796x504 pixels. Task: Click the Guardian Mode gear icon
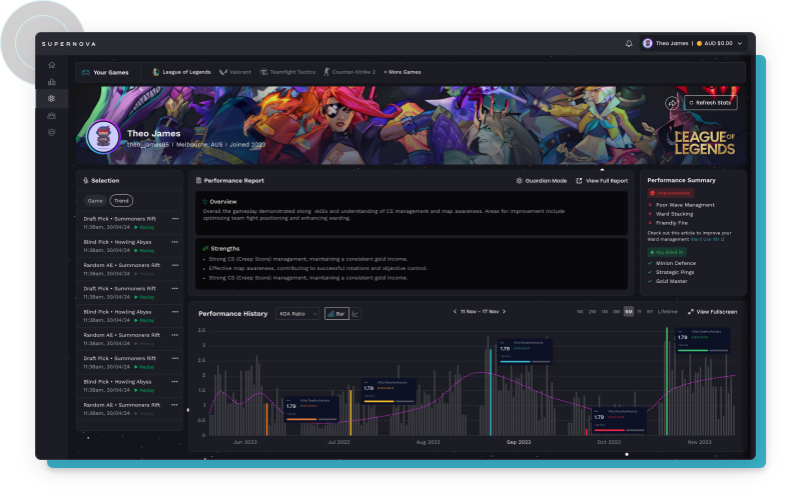[x=519, y=181]
